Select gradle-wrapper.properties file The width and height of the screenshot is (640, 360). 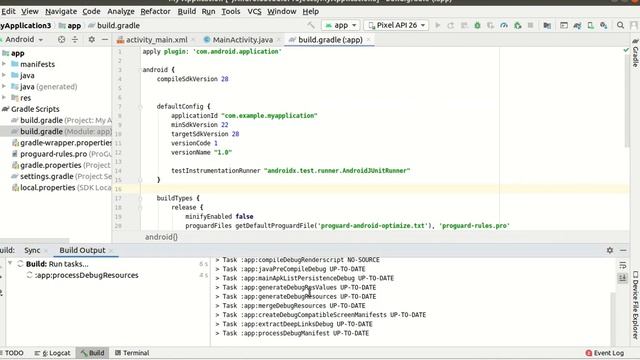[62, 142]
